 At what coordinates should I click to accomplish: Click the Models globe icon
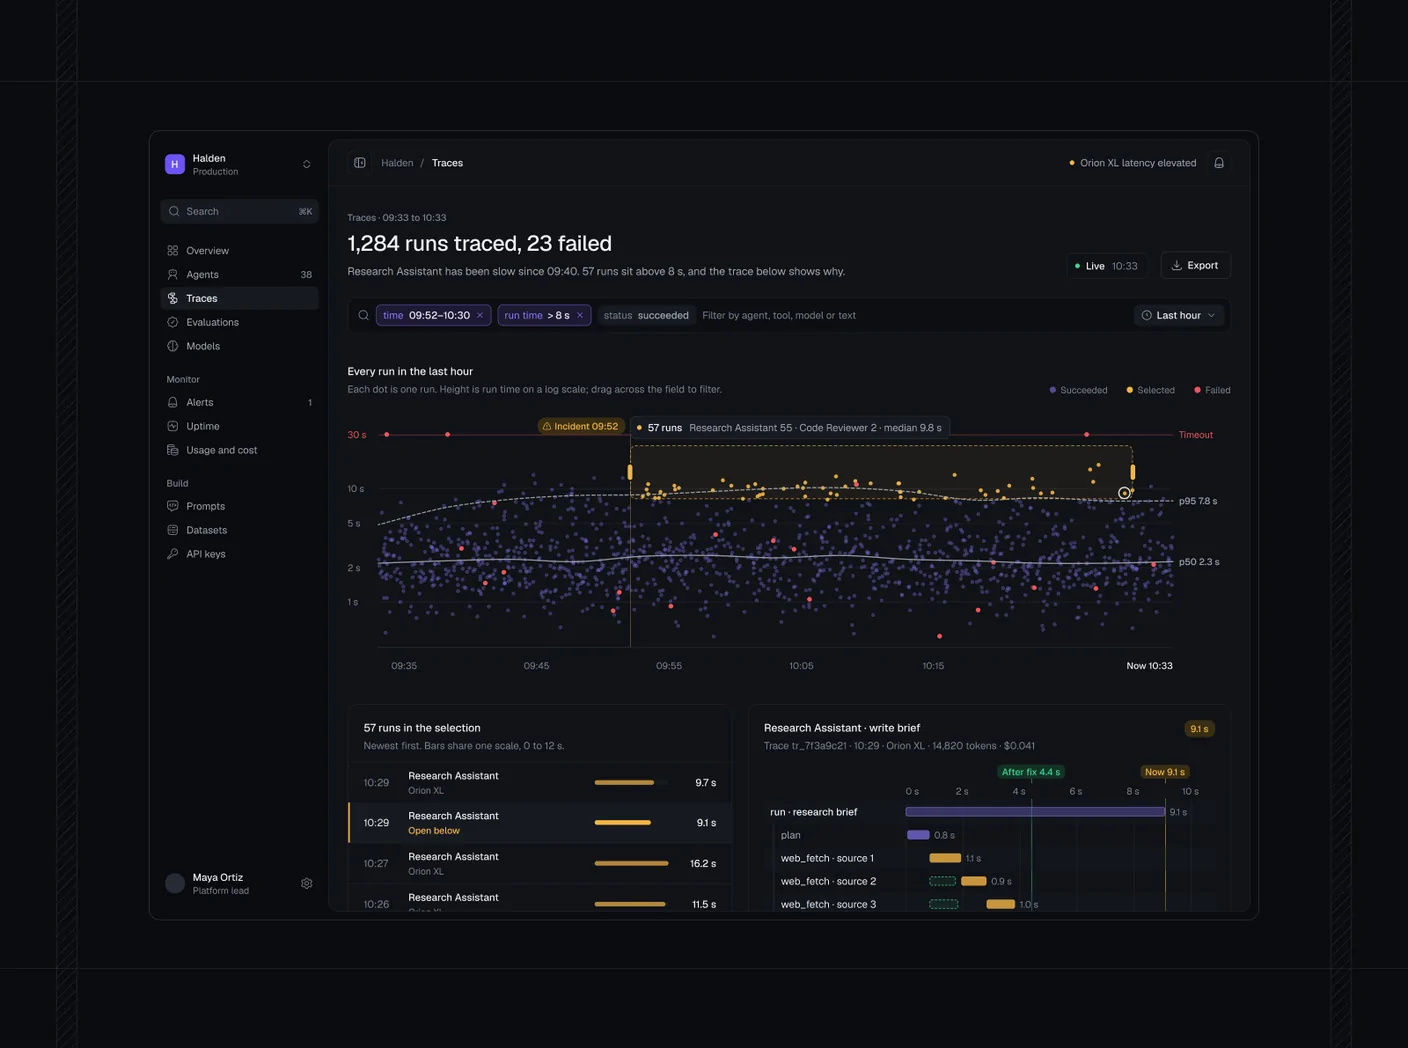[x=173, y=347]
